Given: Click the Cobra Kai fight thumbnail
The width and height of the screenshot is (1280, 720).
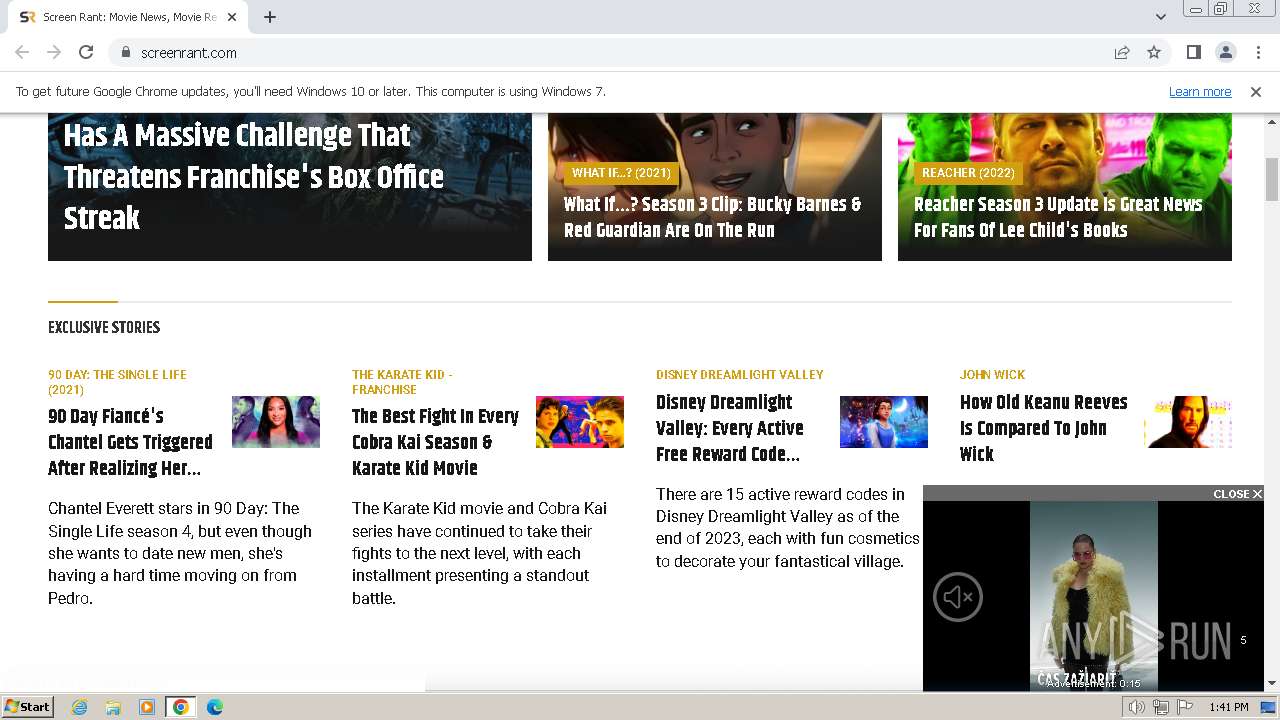Looking at the screenshot, I should pos(580,422).
